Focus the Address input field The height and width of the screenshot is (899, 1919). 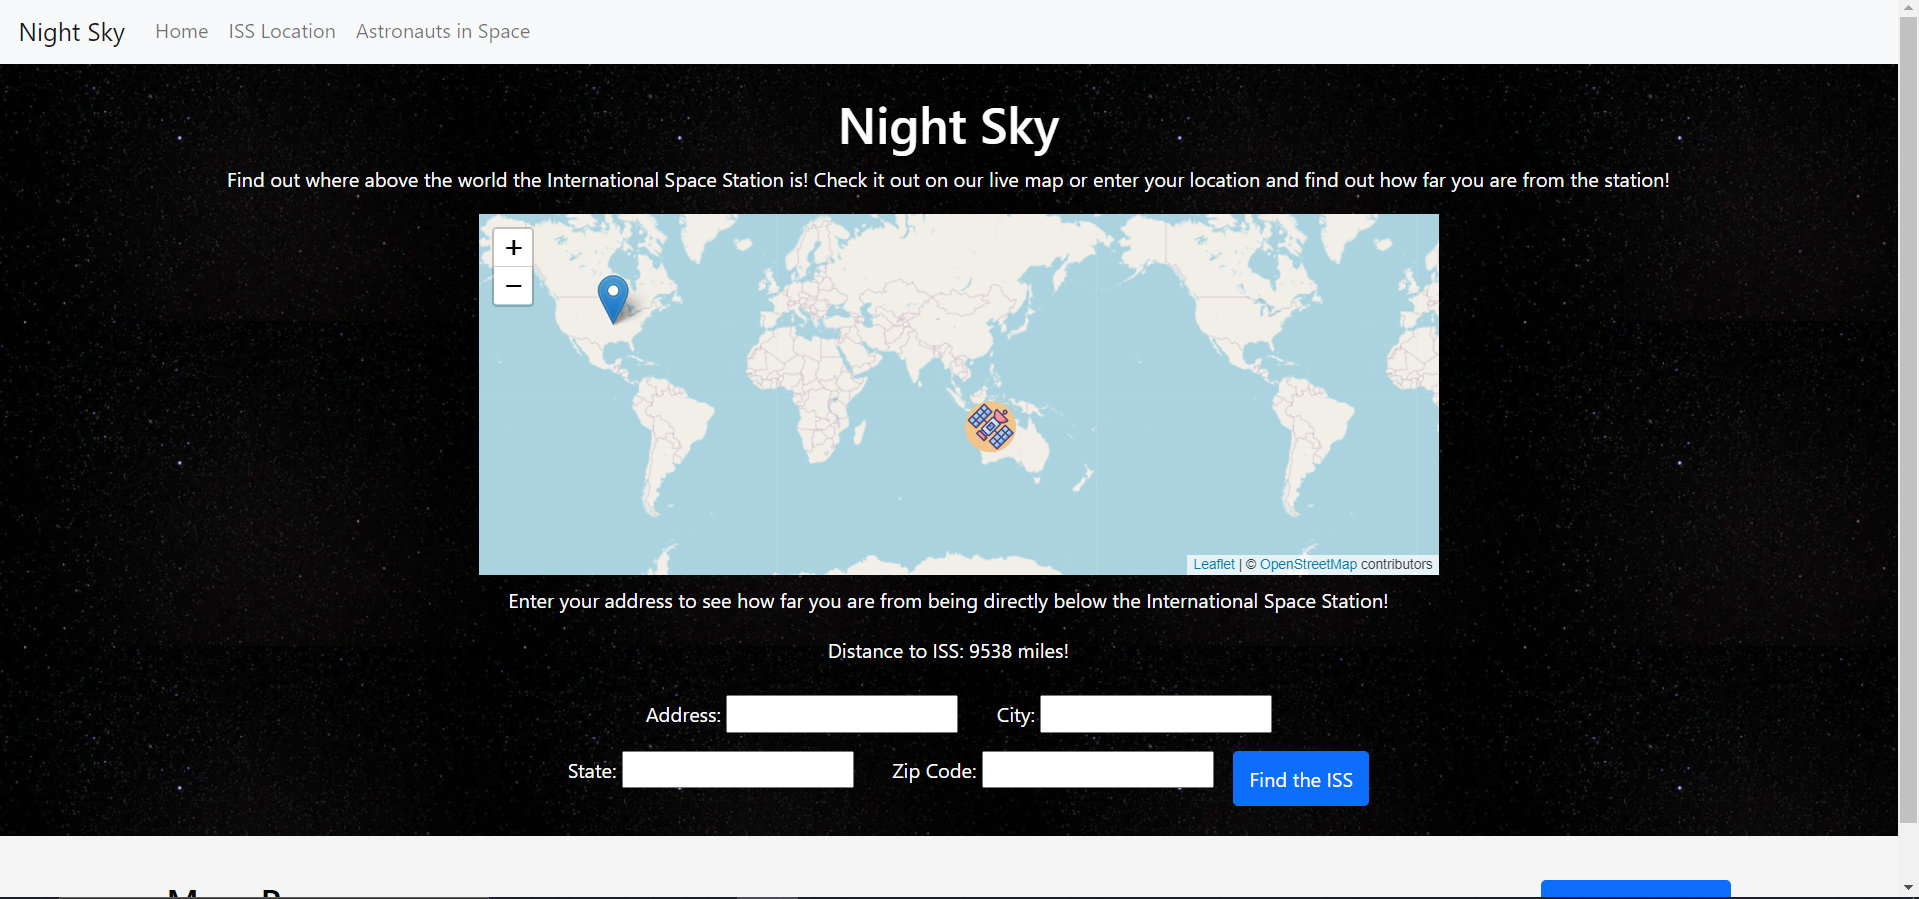pyautogui.click(x=842, y=714)
